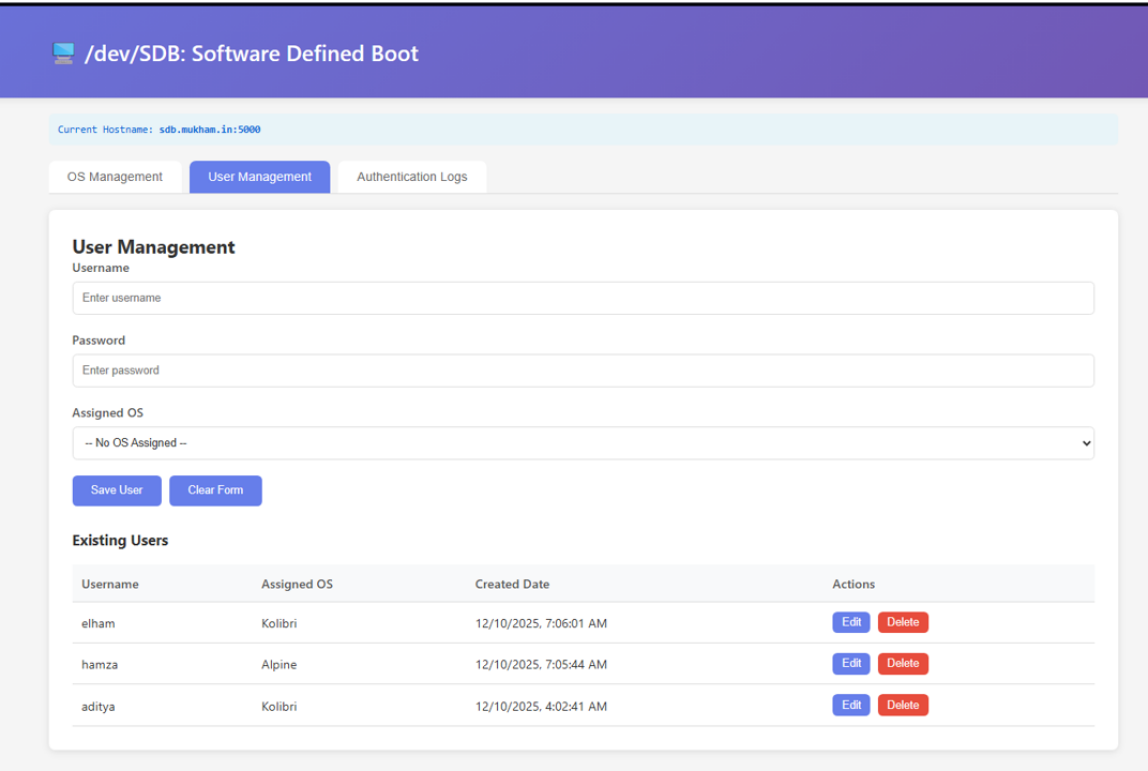Image resolution: width=1148 pixels, height=771 pixels.
Task: Click the Clear Form button
Action: coord(215,490)
